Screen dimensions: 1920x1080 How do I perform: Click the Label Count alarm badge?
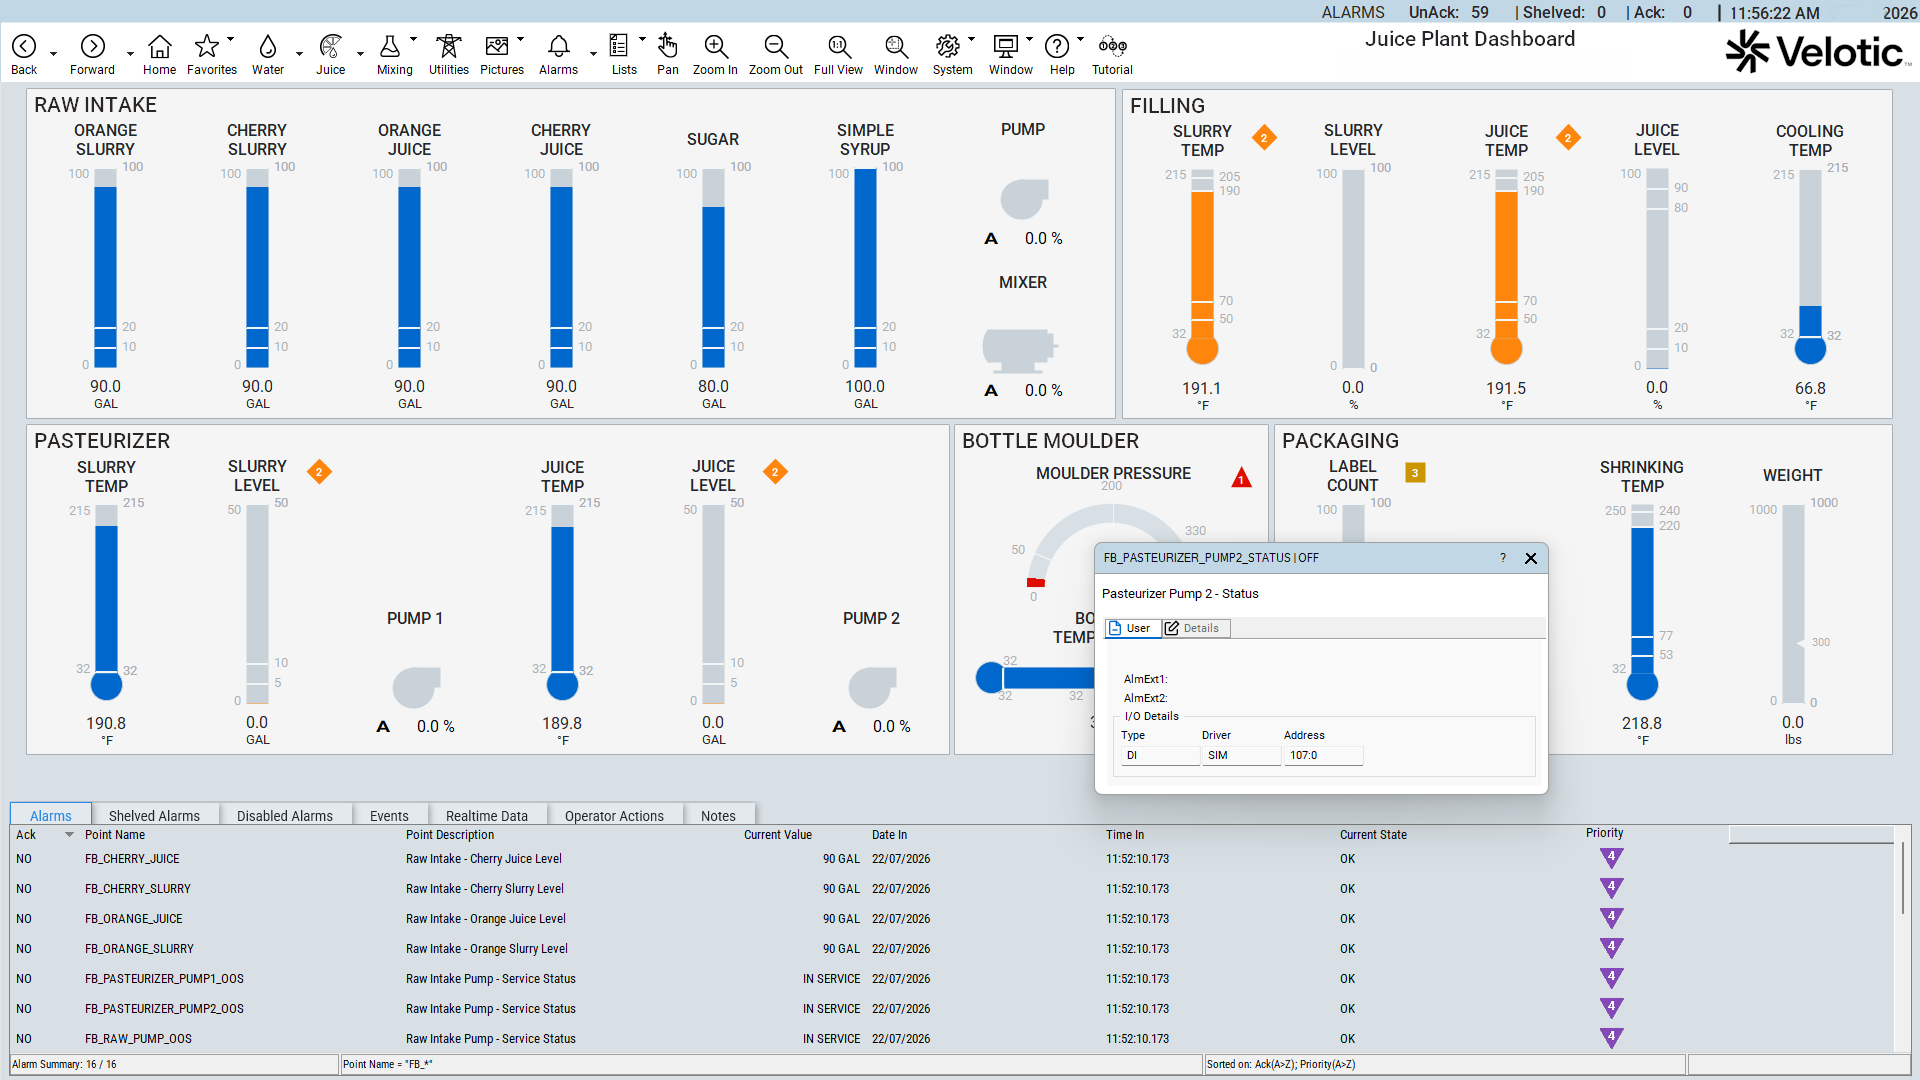pyautogui.click(x=1415, y=473)
